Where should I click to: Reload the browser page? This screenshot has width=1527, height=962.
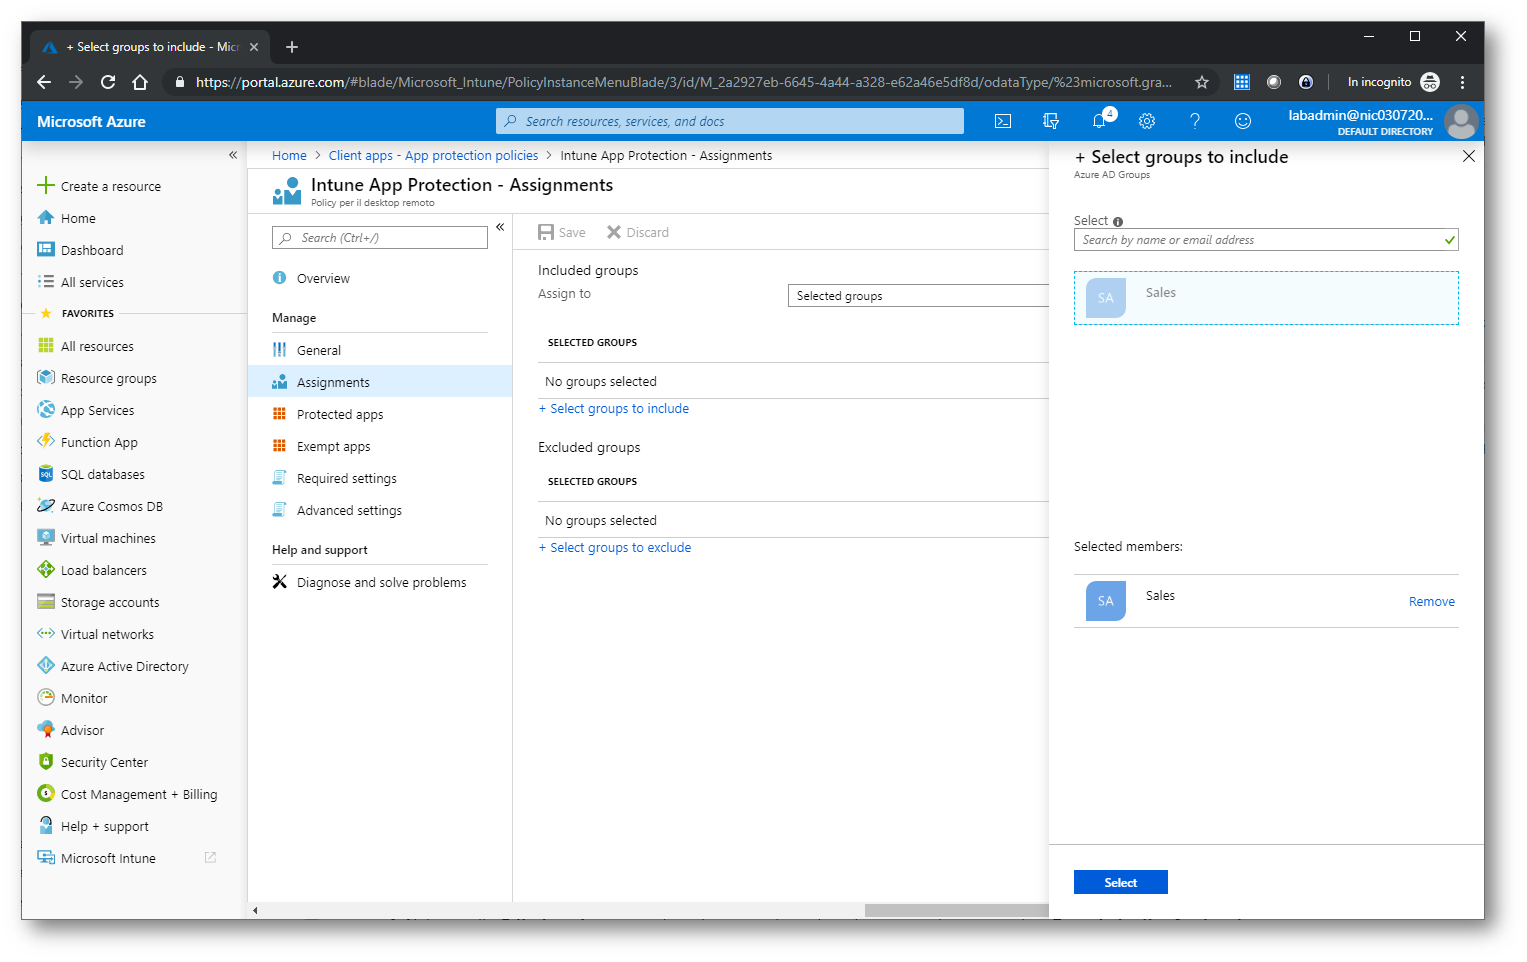click(108, 82)
